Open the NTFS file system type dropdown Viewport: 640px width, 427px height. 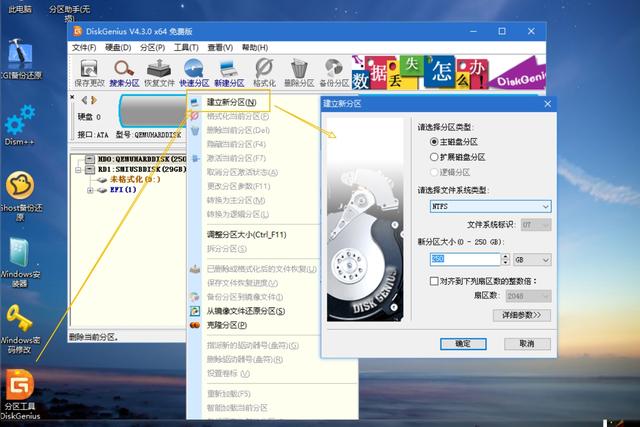(x=490, y=206)
